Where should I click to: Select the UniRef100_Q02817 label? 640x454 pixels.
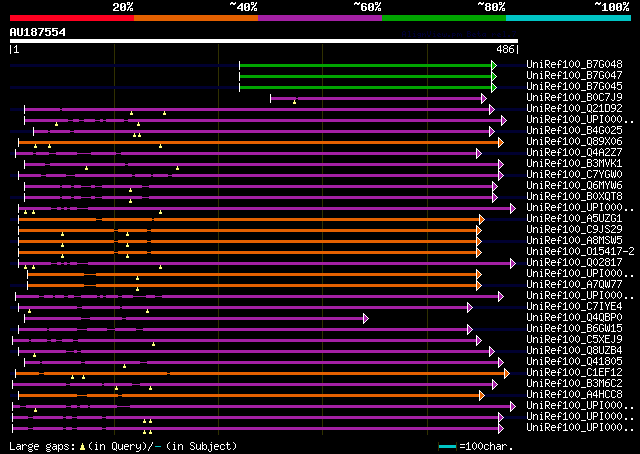tap(574, 263)
